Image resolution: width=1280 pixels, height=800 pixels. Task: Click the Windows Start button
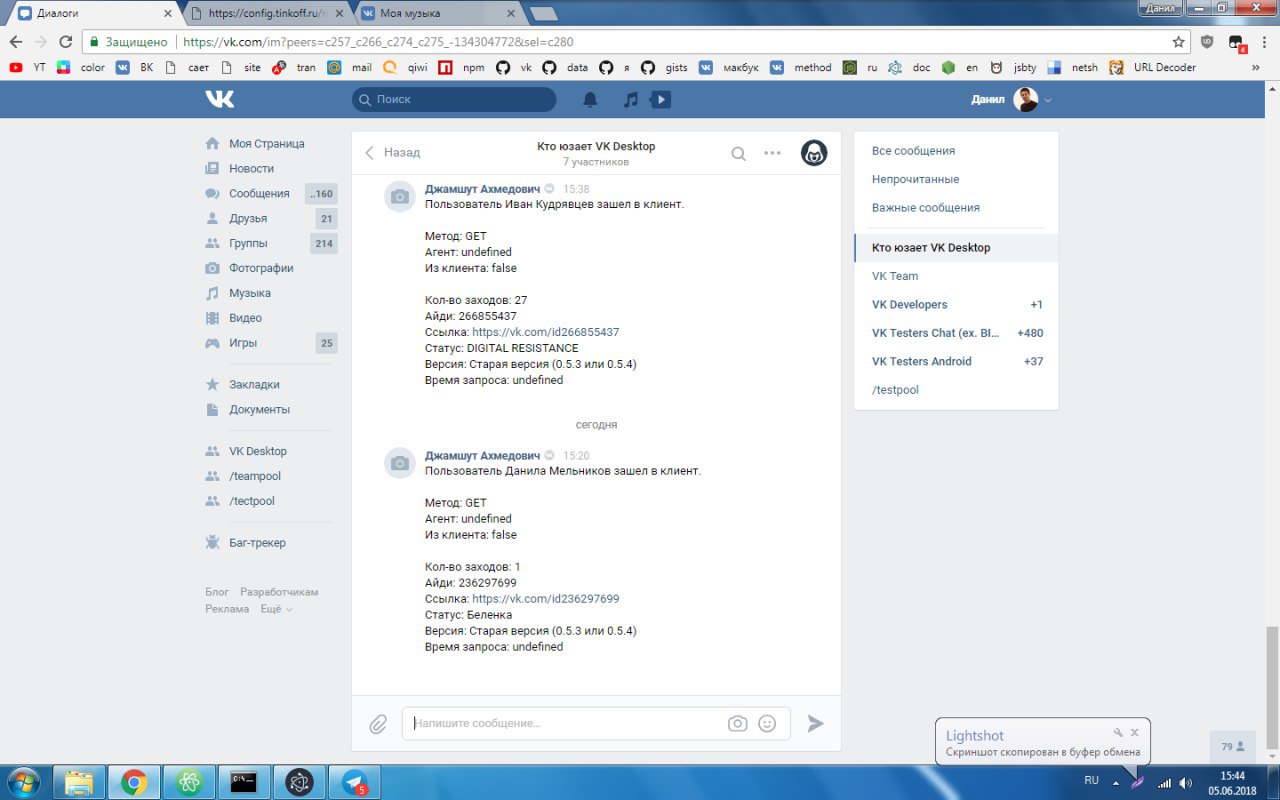pos(23,781)
